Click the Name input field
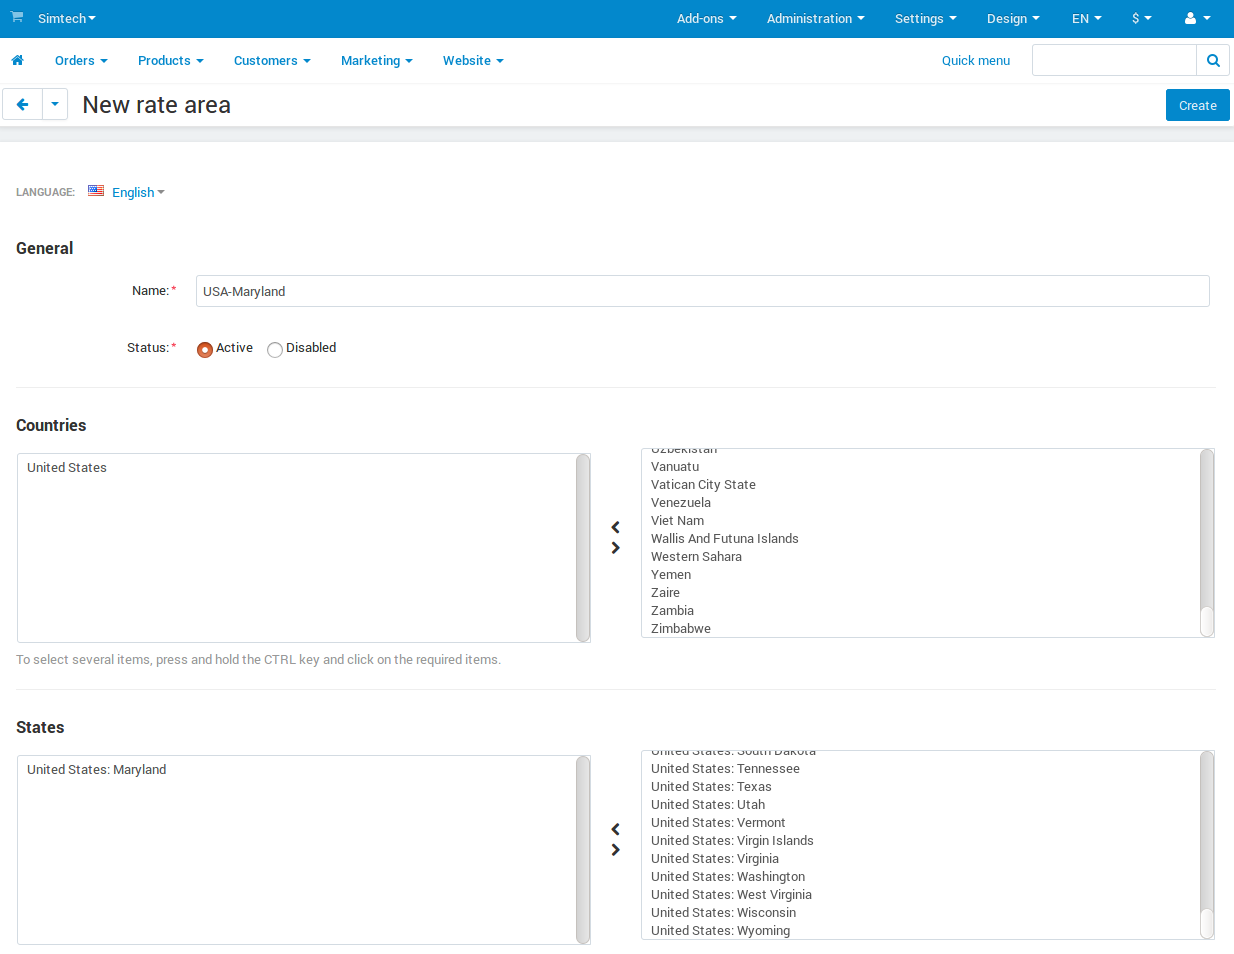Viewport: 1234px width, 954px height. 703,291
